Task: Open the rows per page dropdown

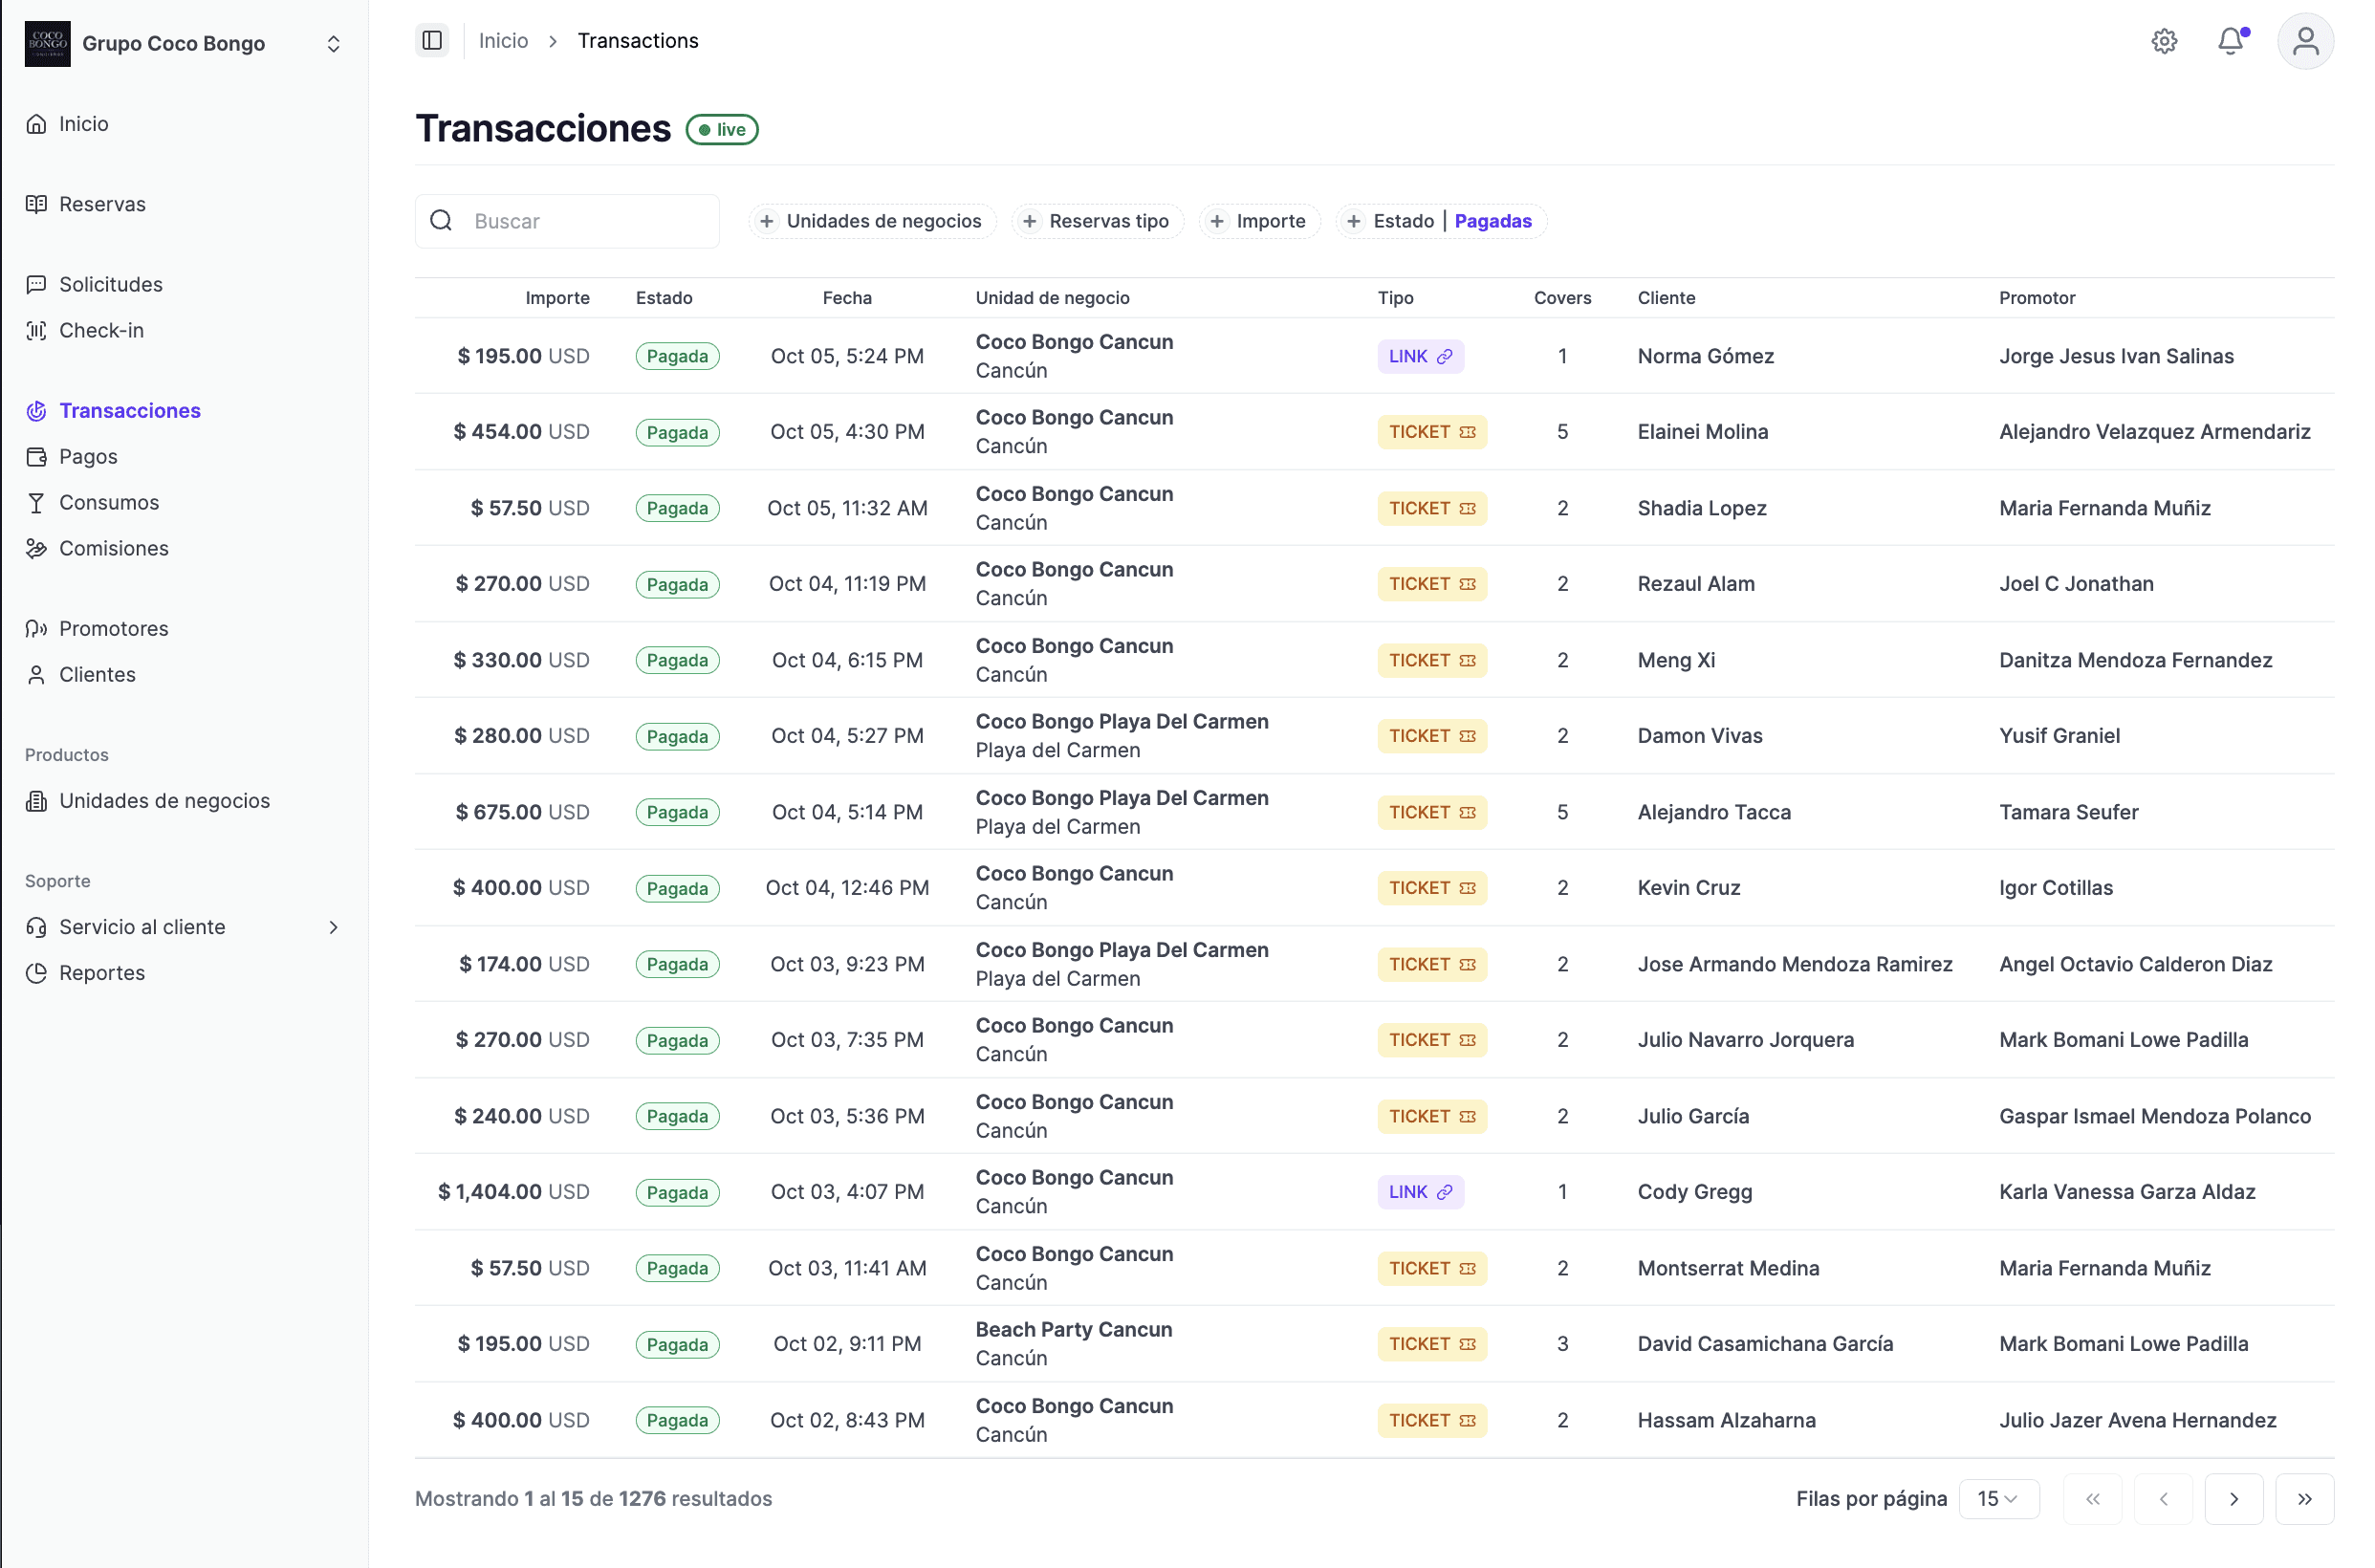Action: click(1998, 1498)
